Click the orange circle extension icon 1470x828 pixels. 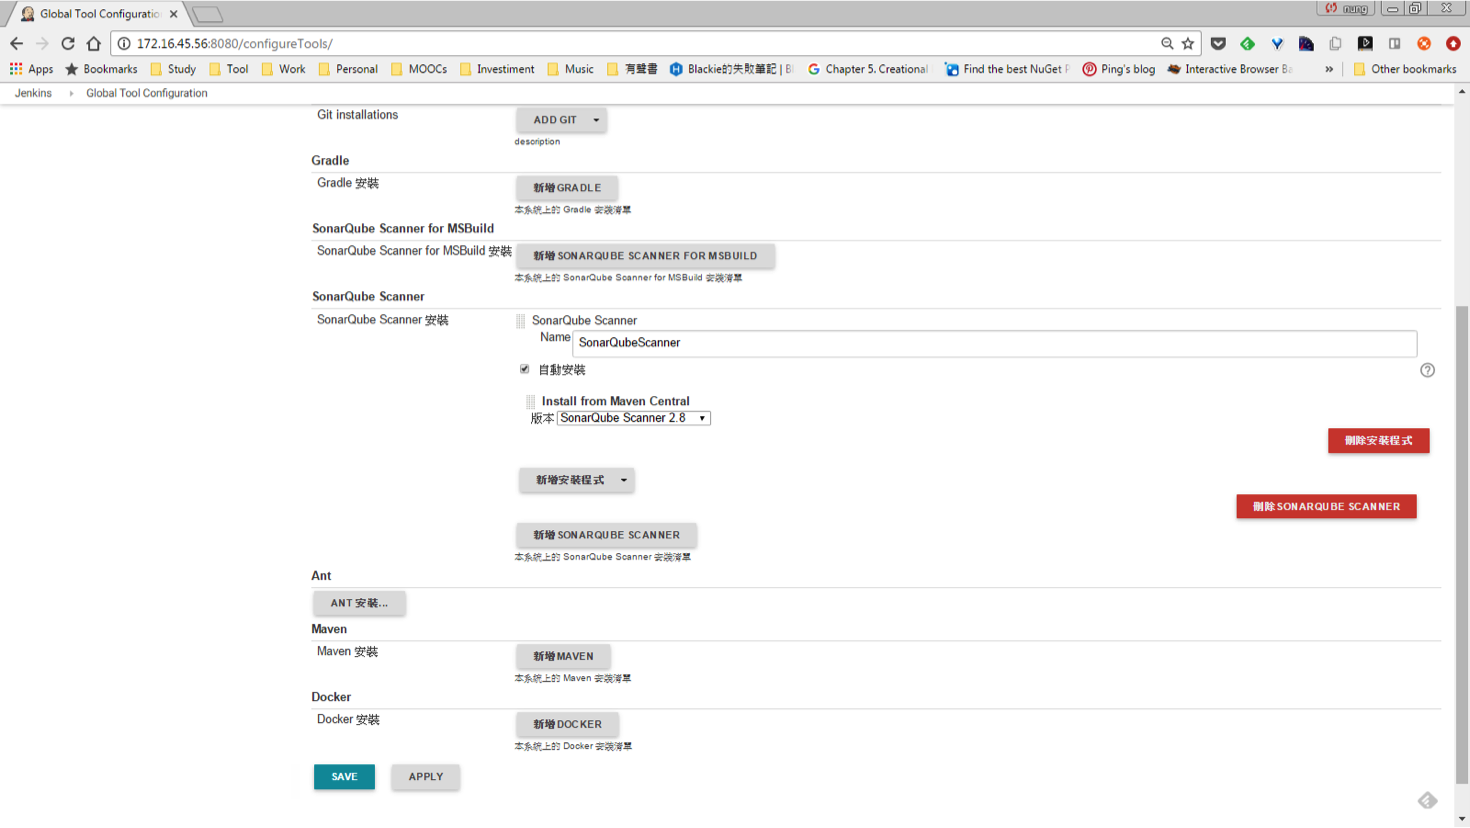click(x=1424, y=44)
